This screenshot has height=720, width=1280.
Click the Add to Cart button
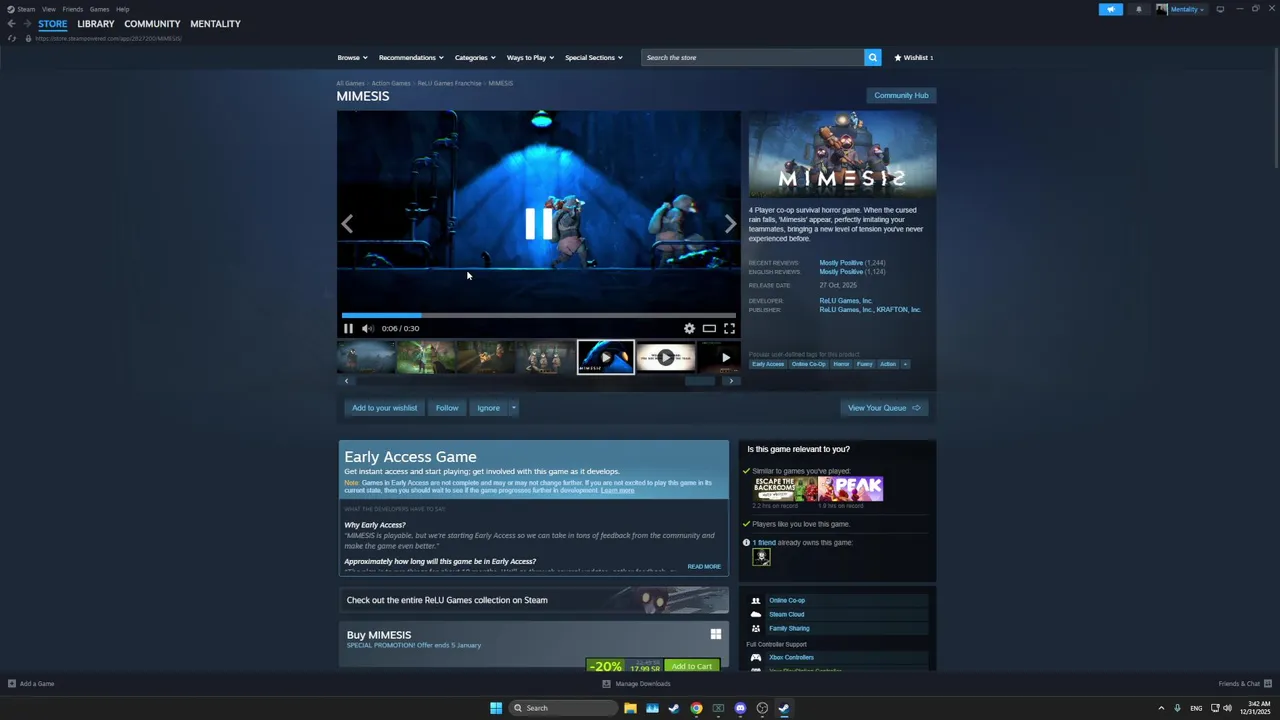pos(692,666)
